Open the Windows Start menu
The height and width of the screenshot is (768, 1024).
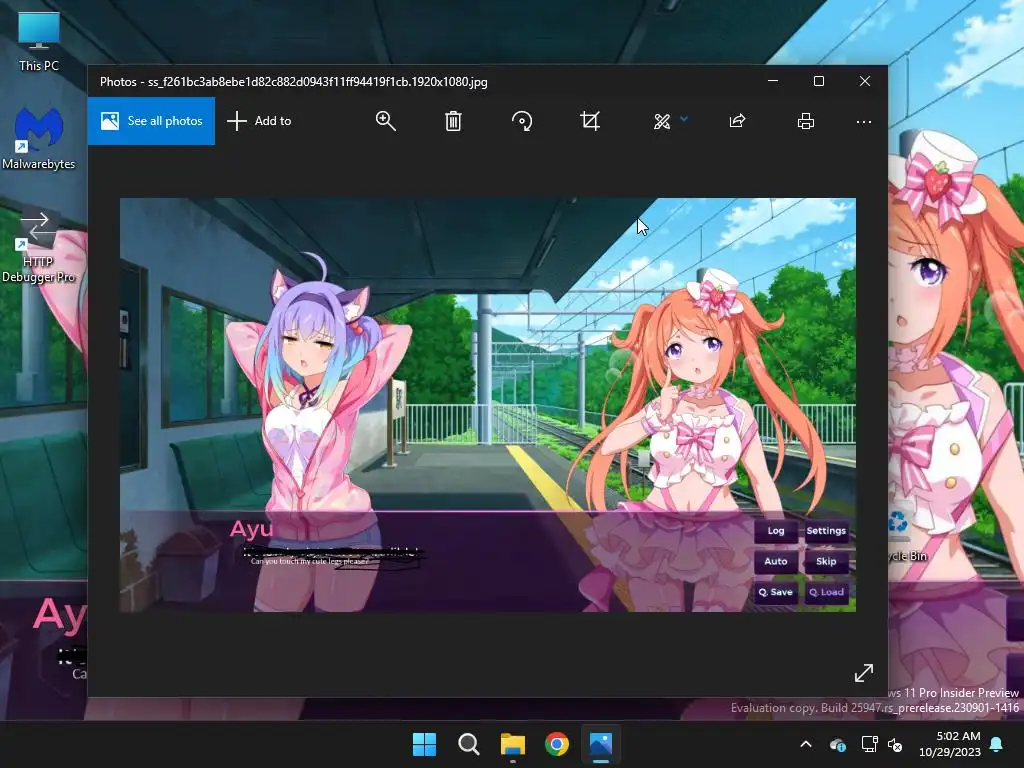point(424,744)
